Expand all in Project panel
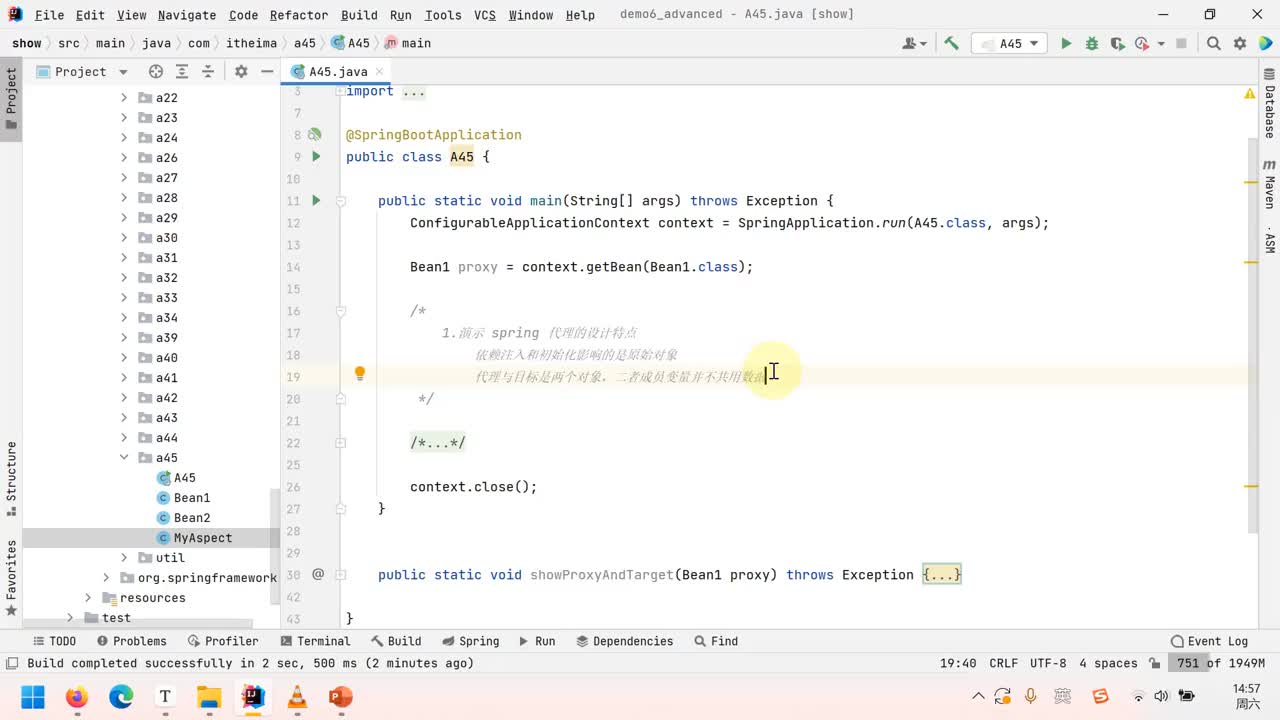Viewport: 1280px width, 720px height. tap(182, 71)
